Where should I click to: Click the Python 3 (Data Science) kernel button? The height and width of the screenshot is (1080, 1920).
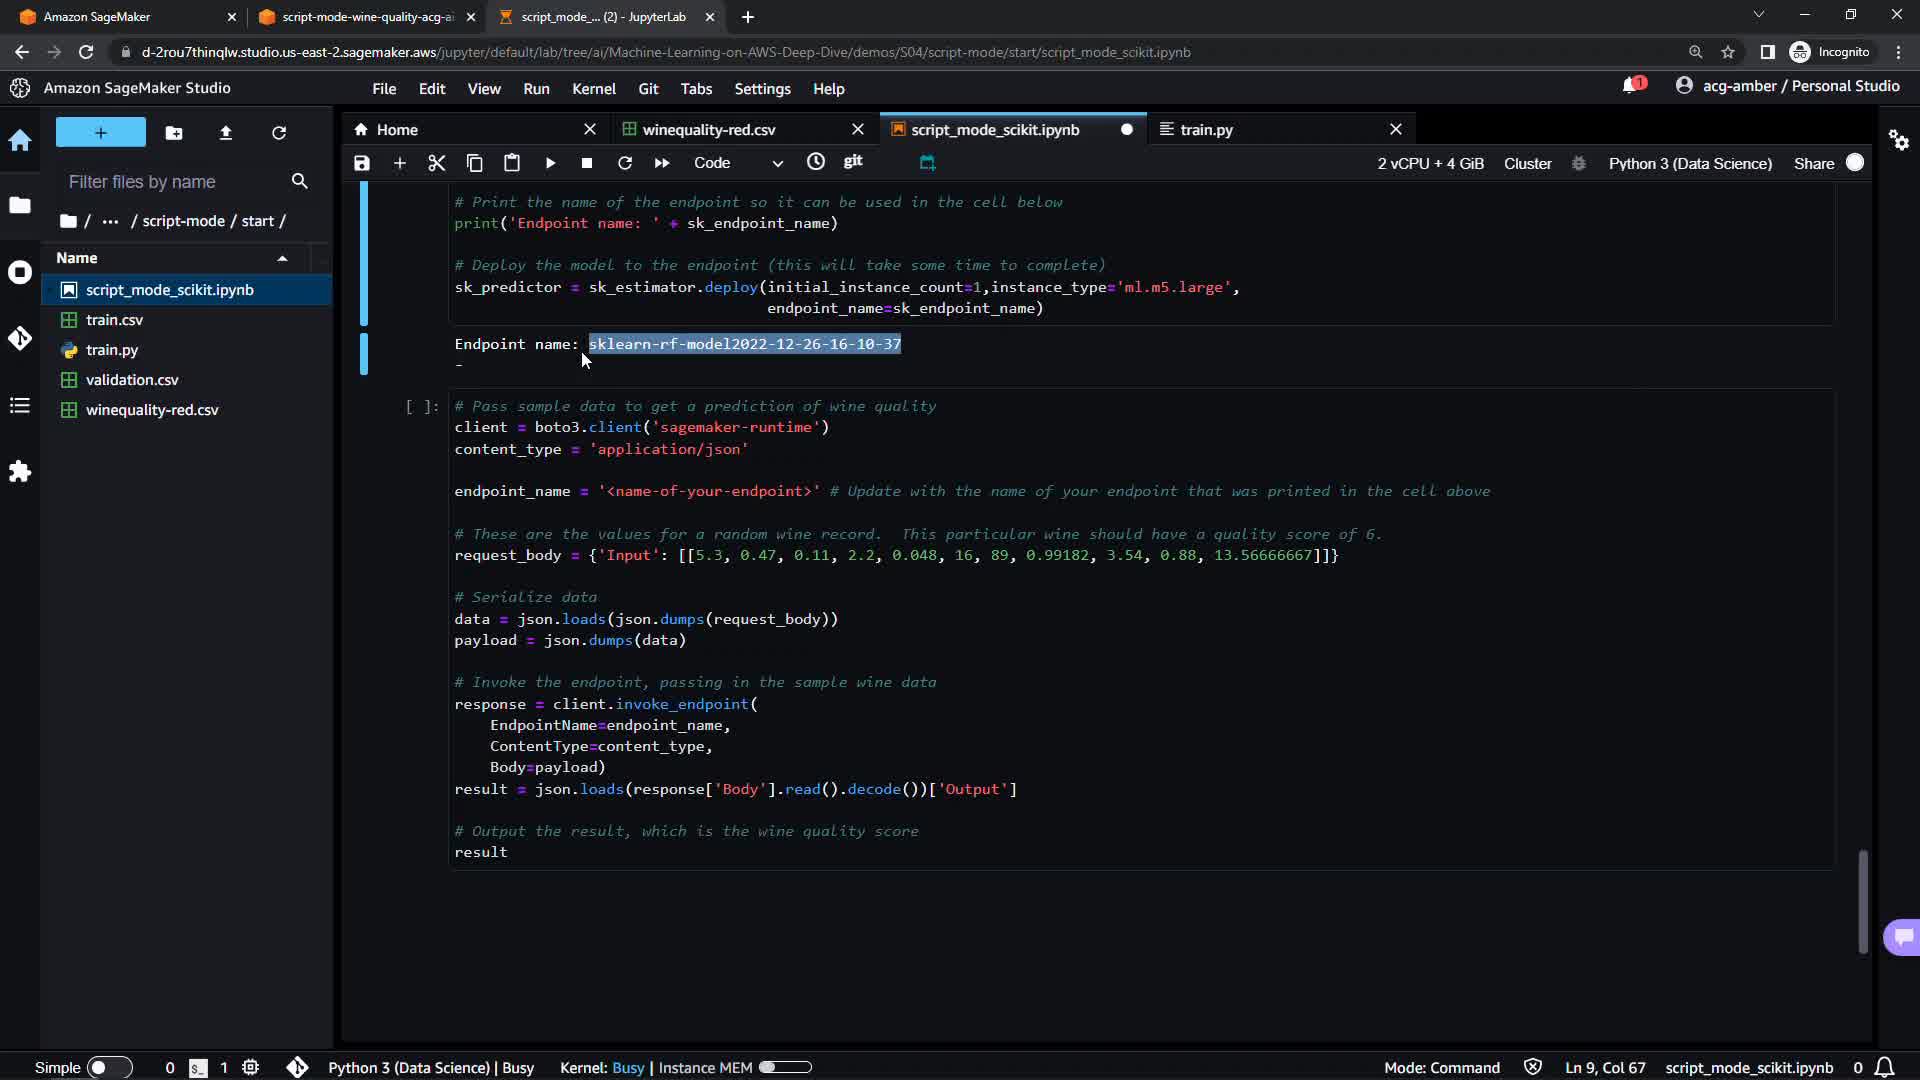[1689, 163]
